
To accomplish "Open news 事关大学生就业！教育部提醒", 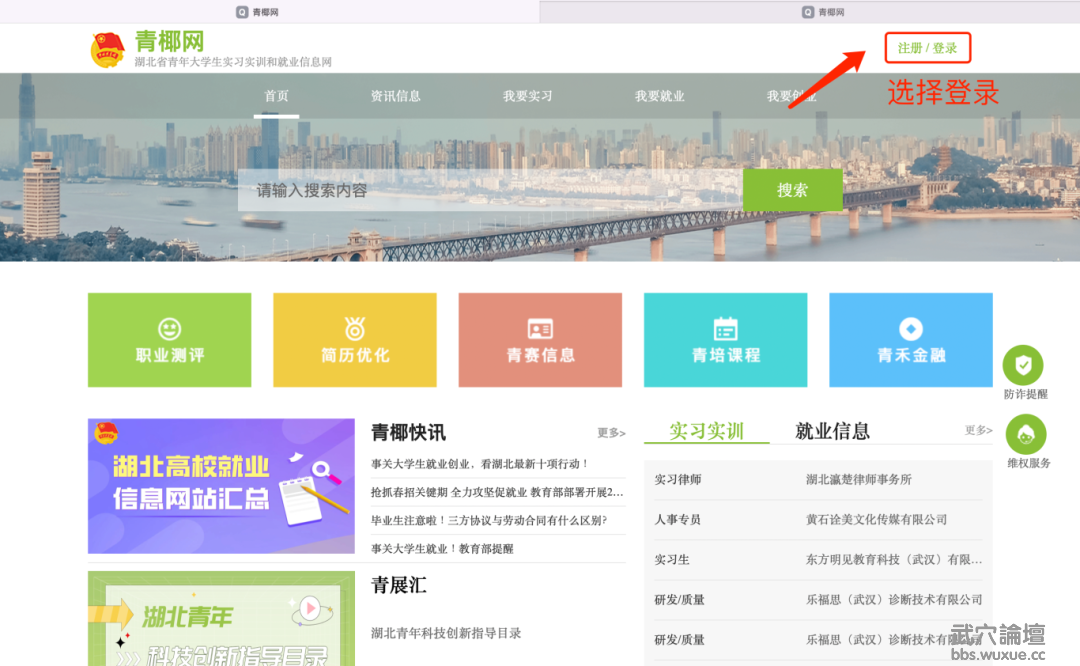I will click(442, 548).
